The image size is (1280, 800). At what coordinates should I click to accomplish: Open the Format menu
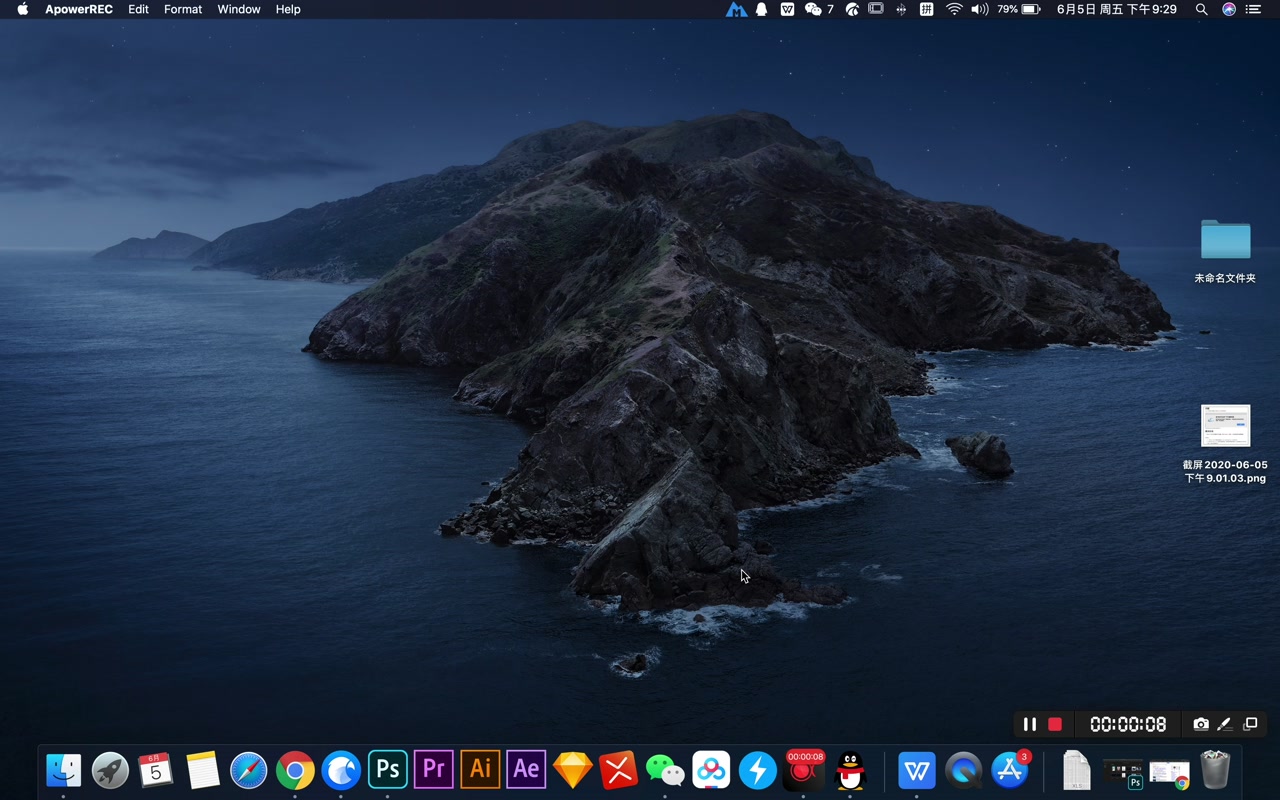(183, 9)
